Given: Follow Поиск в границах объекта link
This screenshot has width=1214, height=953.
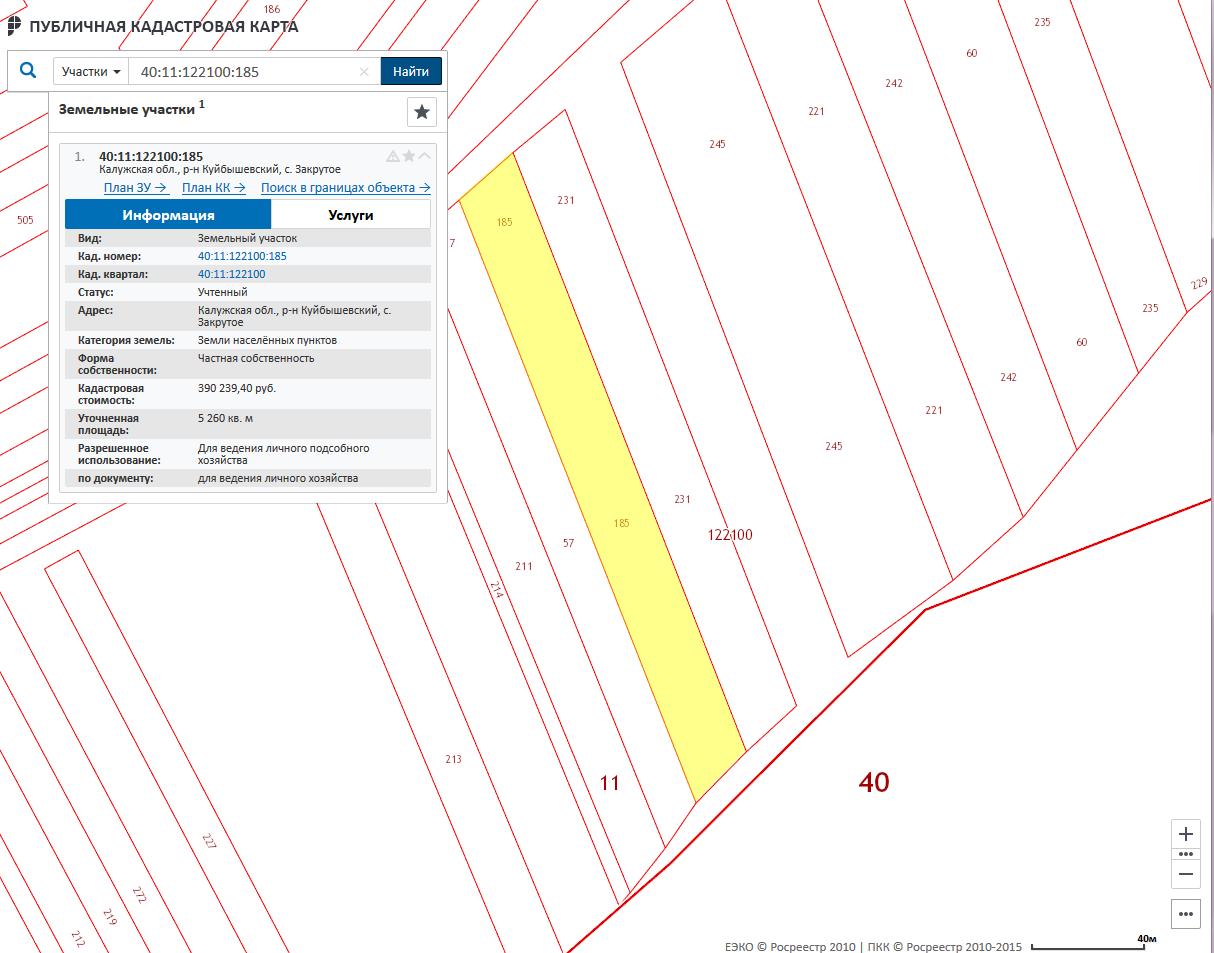Looking at the screenshot, I should click(346, 188).
